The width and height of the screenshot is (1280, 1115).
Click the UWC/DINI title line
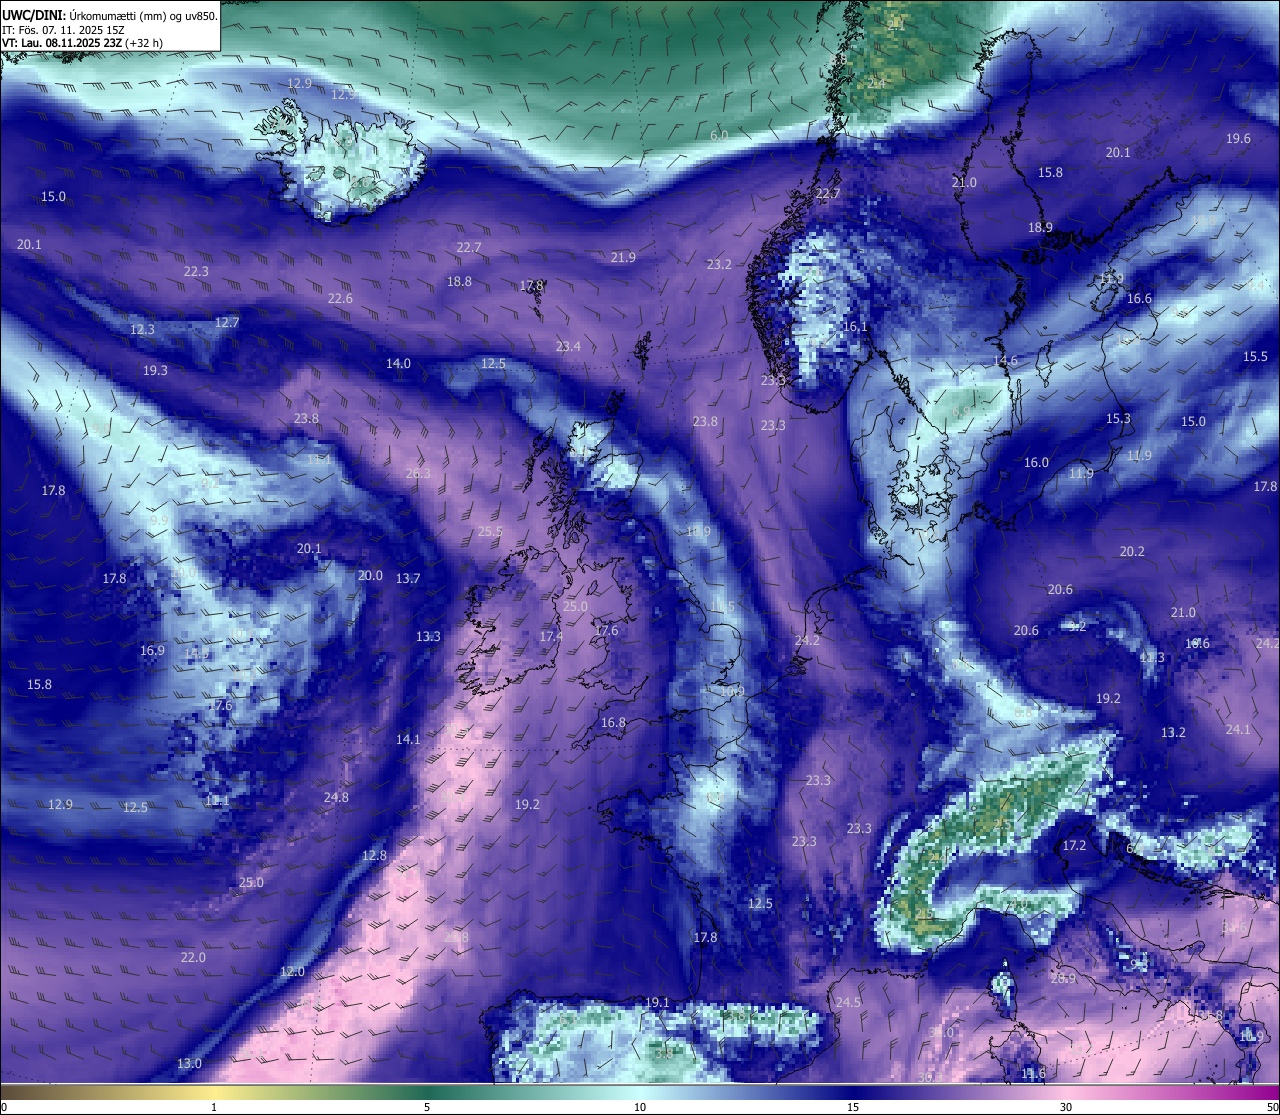click(x=109, y=15)
